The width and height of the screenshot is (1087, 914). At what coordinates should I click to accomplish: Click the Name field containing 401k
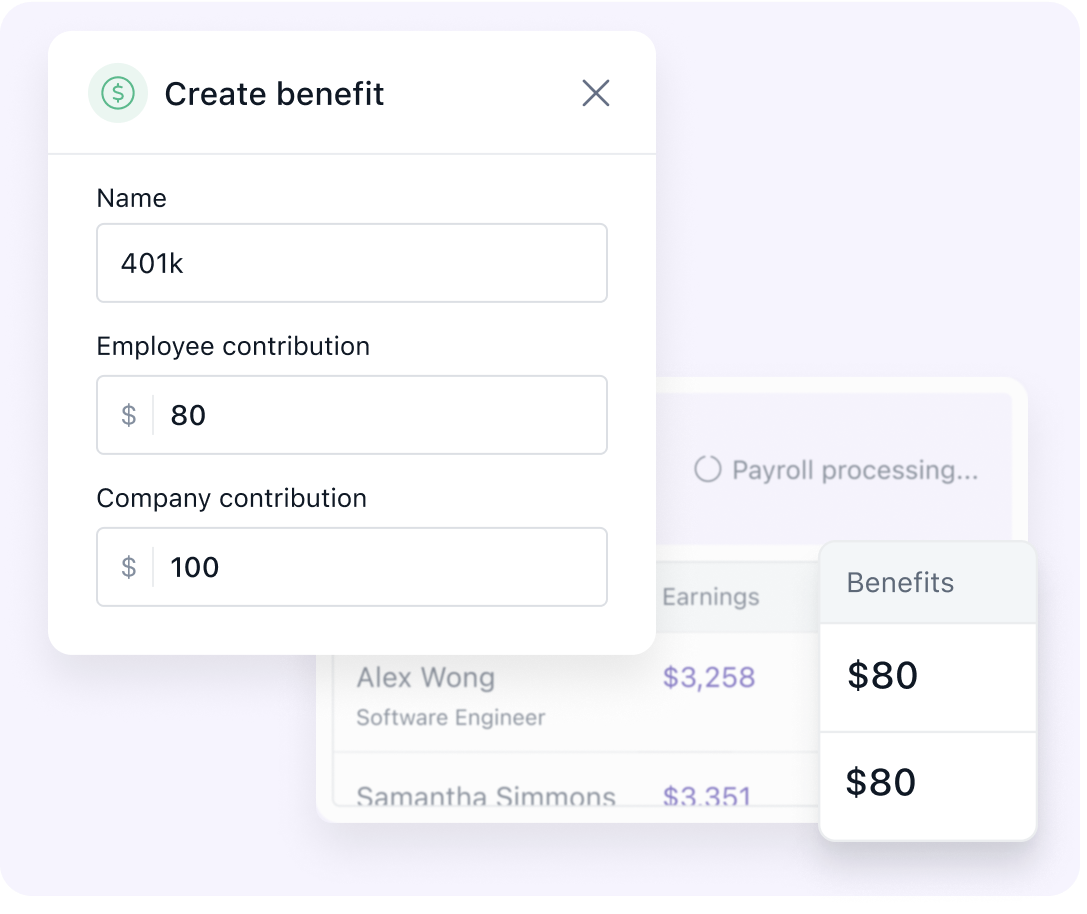tap(351, 263)
